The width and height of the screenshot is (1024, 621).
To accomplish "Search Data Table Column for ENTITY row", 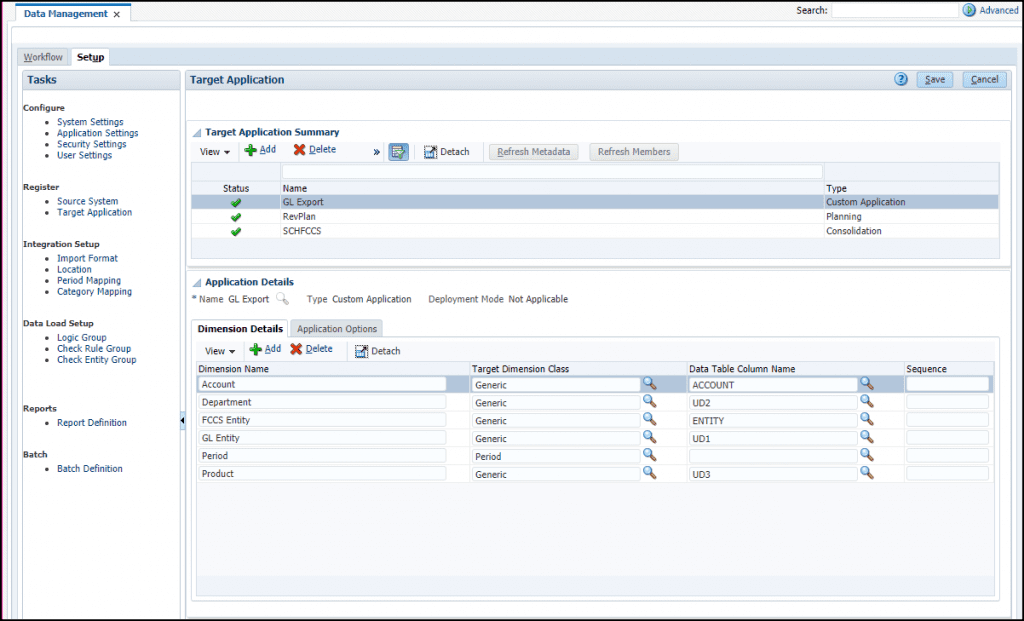I will 867,419.
